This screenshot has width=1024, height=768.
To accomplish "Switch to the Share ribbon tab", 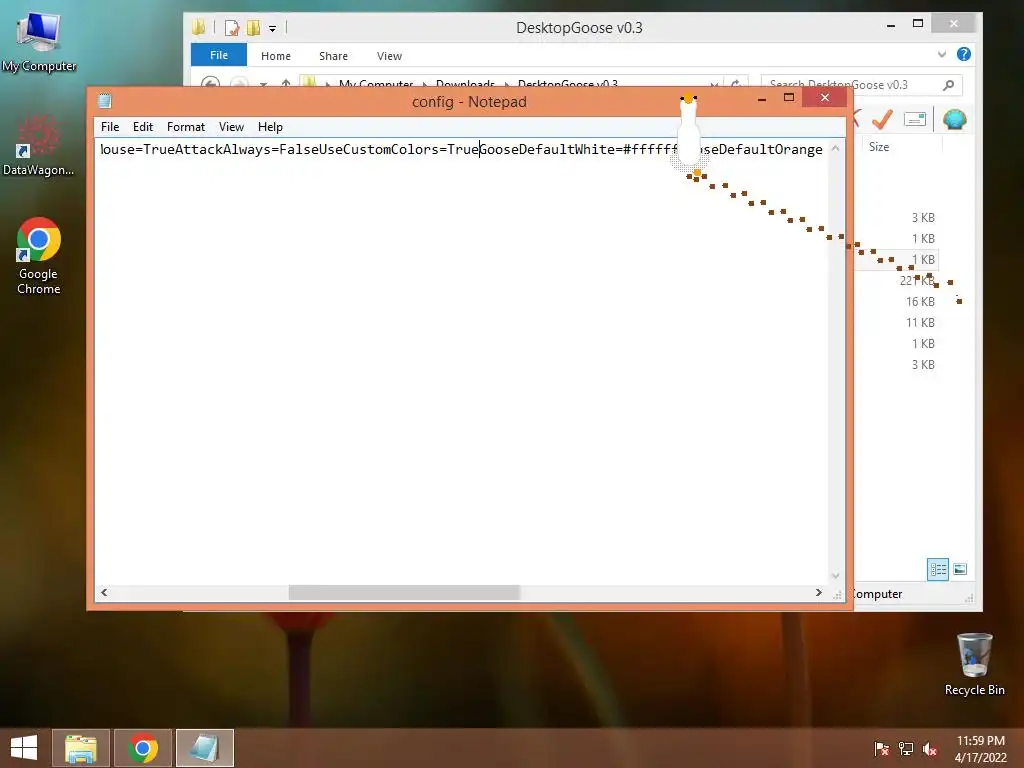I will pyautogui.click(x=333, y=56).
